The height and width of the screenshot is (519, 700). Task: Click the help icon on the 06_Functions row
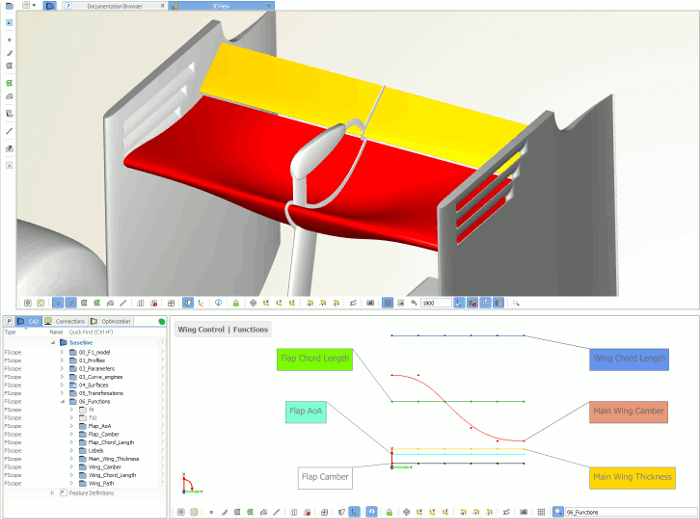point(162,402)
